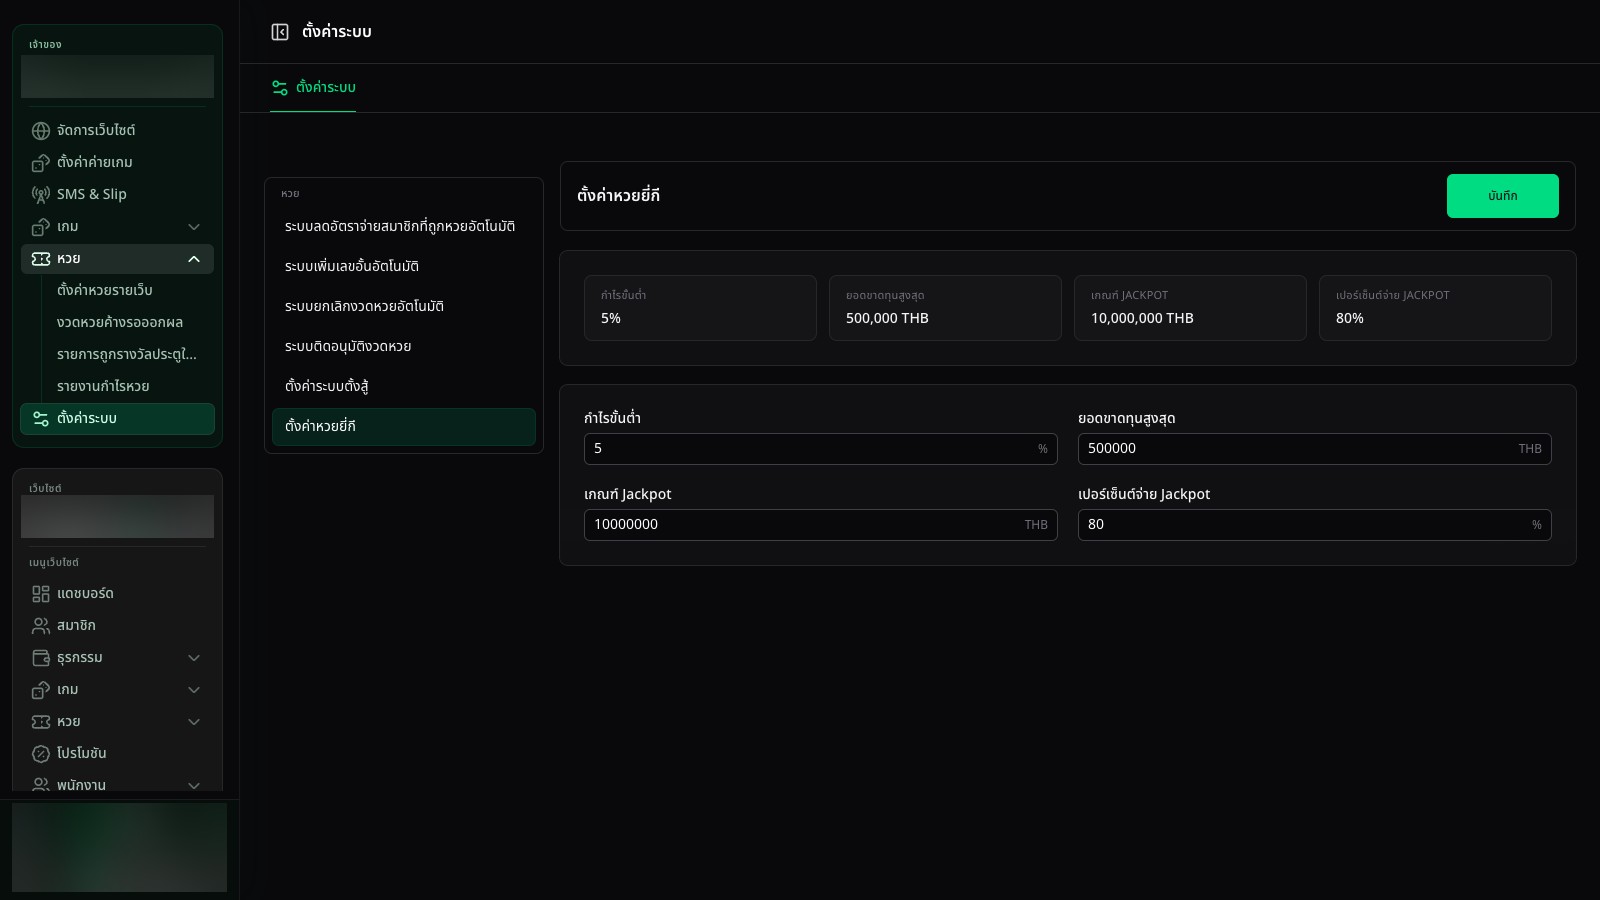Focus the ยอดขาดทุนสูงสุด THB field
The image size is (1600, 900).
[x=1315, y=449]
